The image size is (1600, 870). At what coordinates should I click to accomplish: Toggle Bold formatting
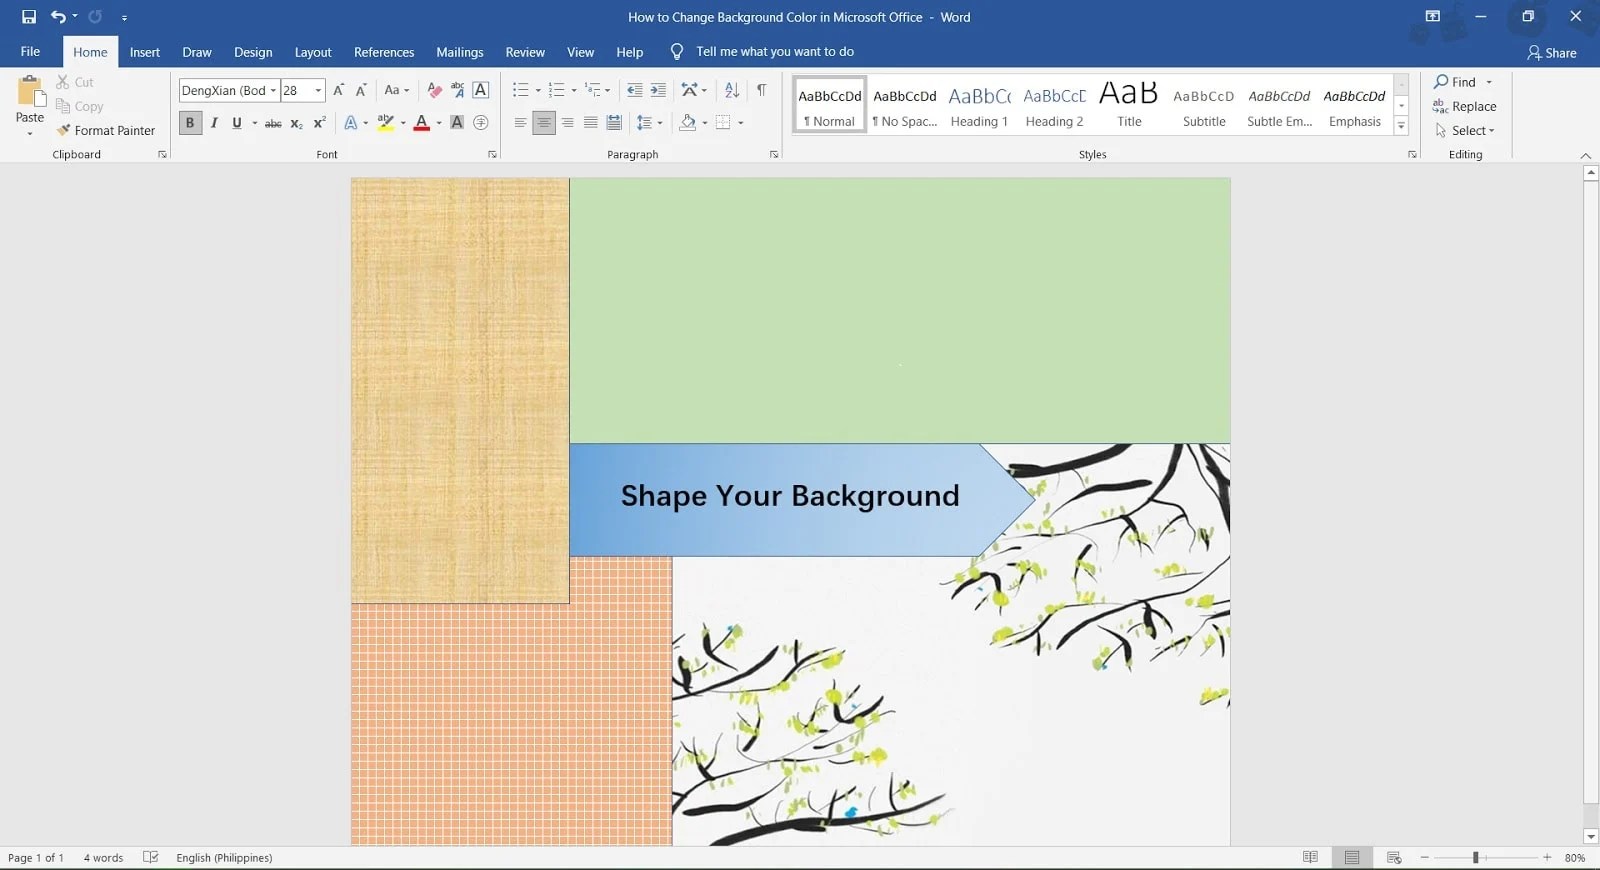pyautogui.click(x=189, y=123)
